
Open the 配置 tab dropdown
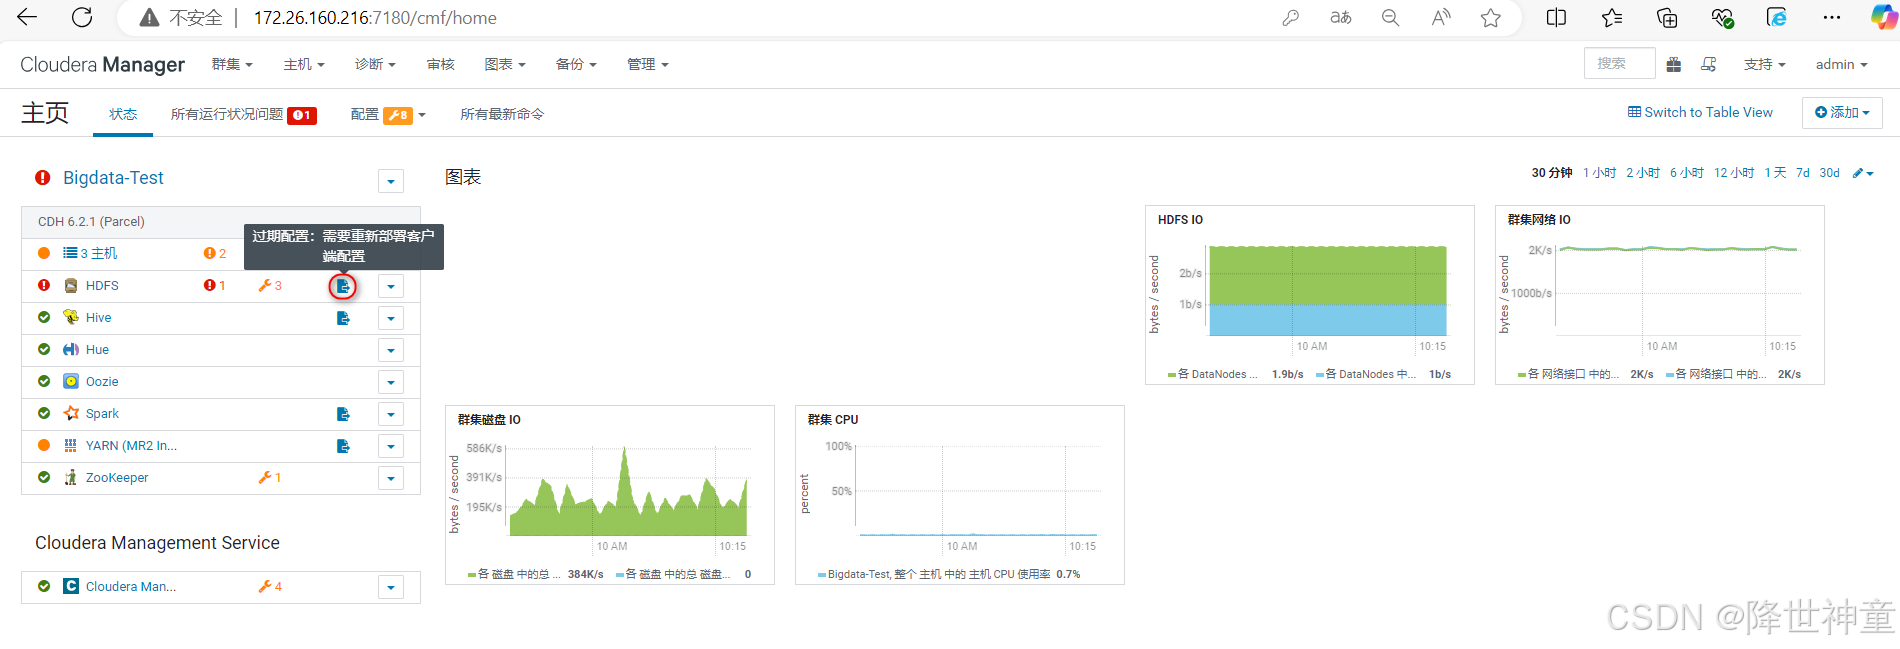click(388, 115)
